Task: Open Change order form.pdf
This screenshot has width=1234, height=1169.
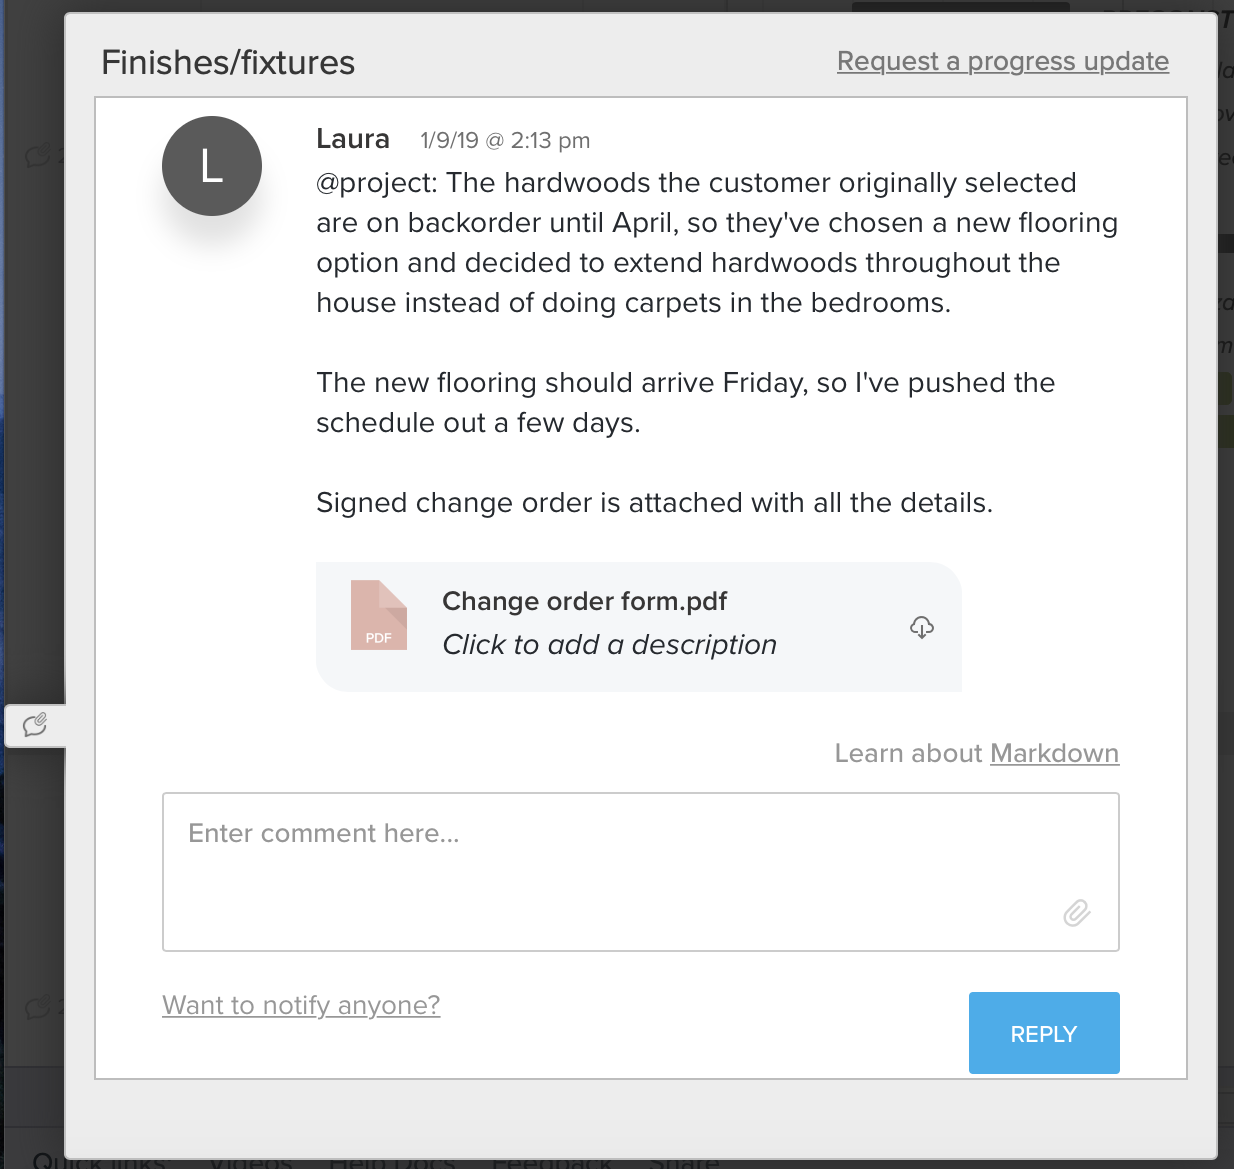Action: pyautogui.click(x=584, y=601)
